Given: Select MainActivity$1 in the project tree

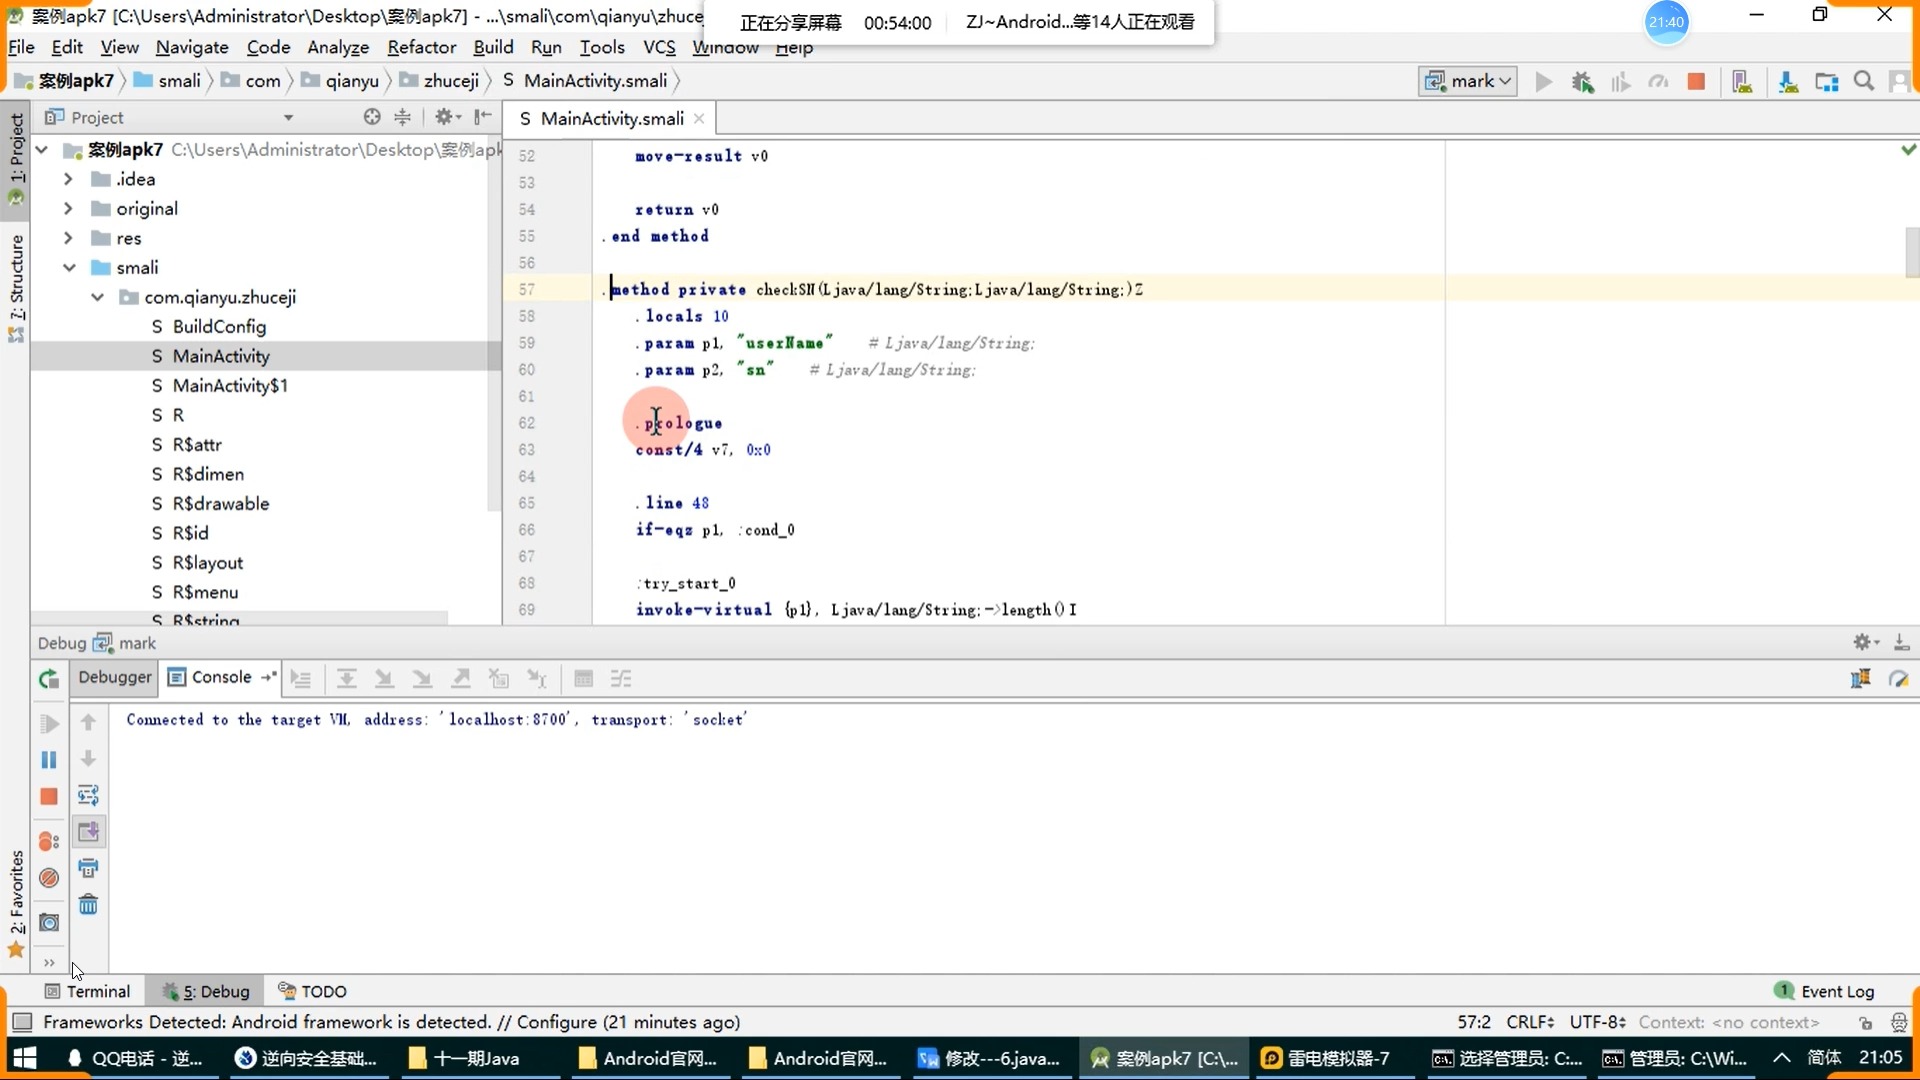Looking at the screenshot, I should (230, 385).
